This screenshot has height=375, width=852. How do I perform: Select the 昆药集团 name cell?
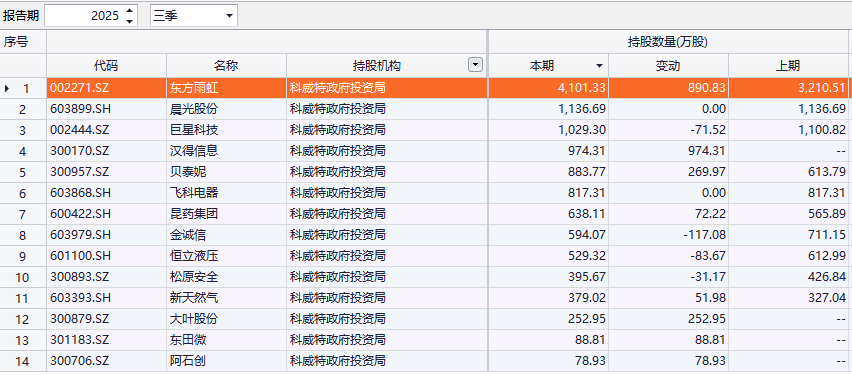click(x=226, y=214)
